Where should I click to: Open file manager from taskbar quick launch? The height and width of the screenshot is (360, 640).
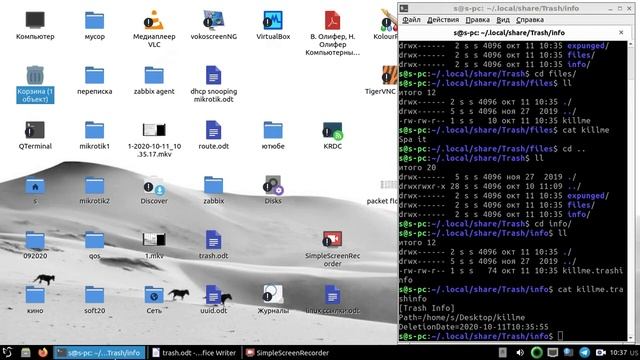[26, 352]
